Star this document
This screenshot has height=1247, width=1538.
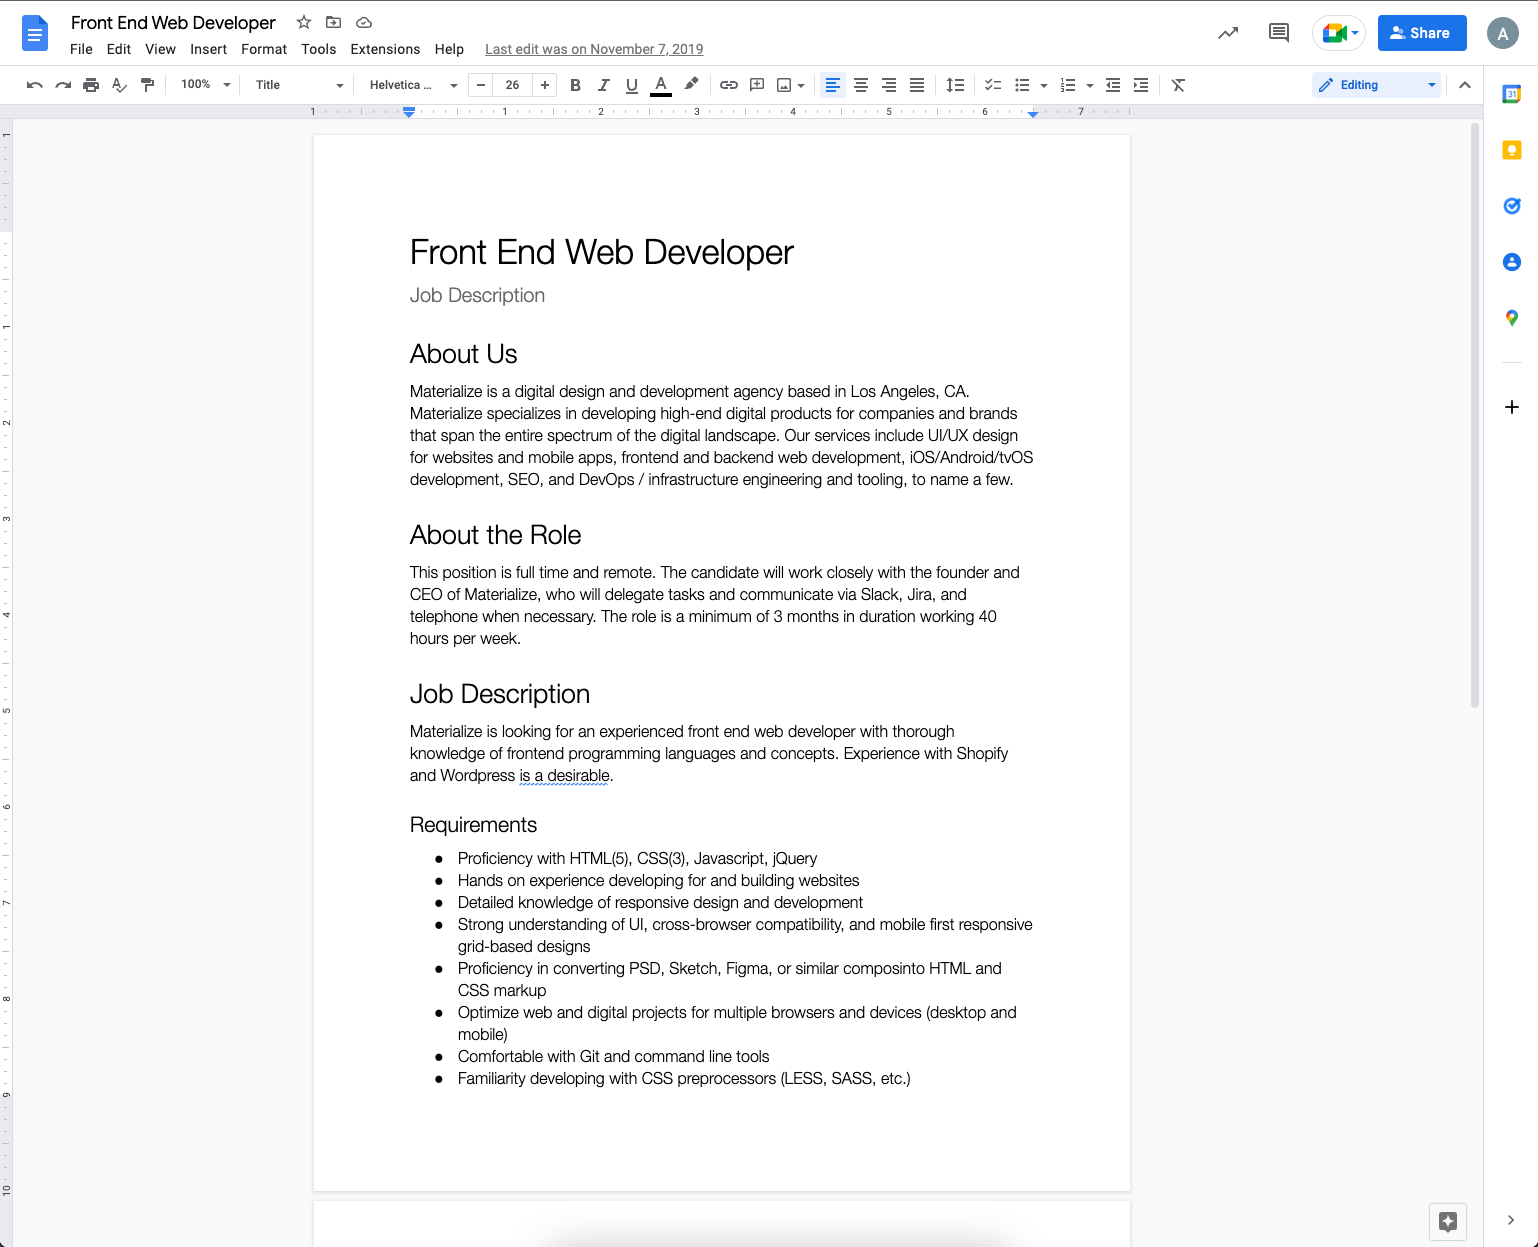(304, 22)
